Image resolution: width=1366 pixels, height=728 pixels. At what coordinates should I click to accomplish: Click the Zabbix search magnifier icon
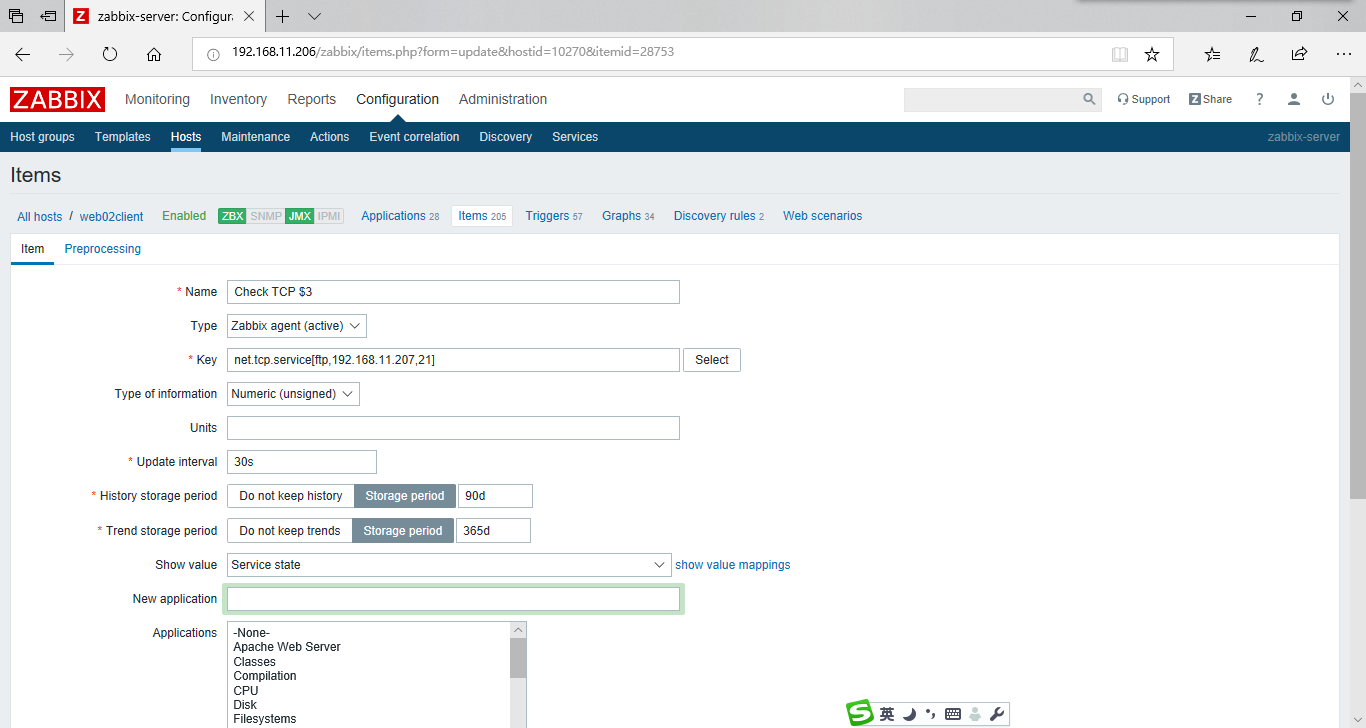coord(1090,99)
